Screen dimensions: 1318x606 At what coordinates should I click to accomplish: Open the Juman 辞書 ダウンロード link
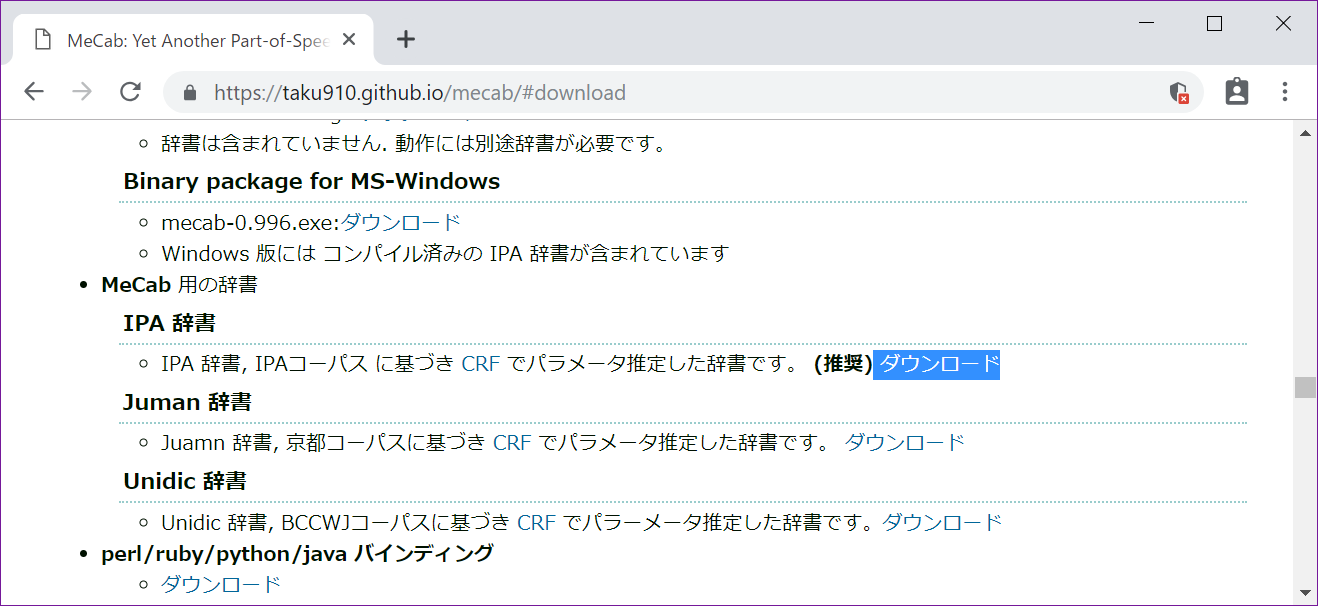click(903, 441)
